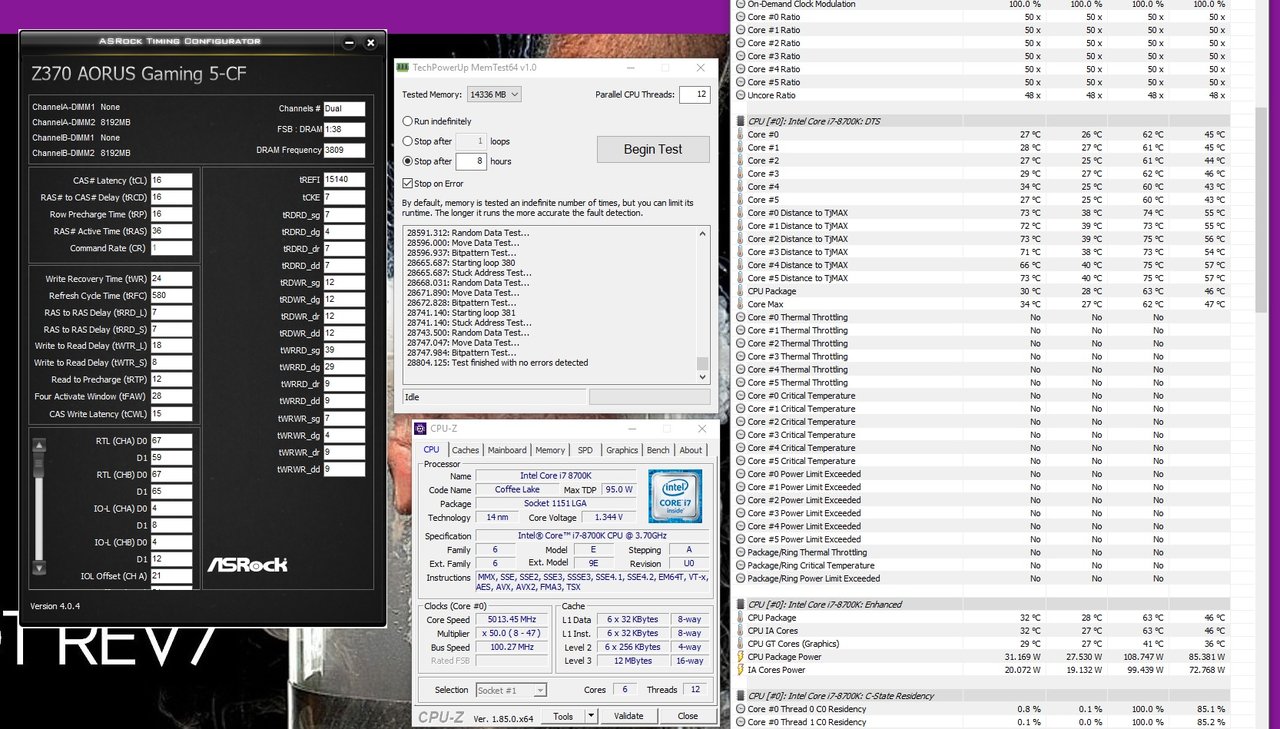Switch to the Caches tab in CPU-Z
The image size is (1280, 729).
click(465, 450)
